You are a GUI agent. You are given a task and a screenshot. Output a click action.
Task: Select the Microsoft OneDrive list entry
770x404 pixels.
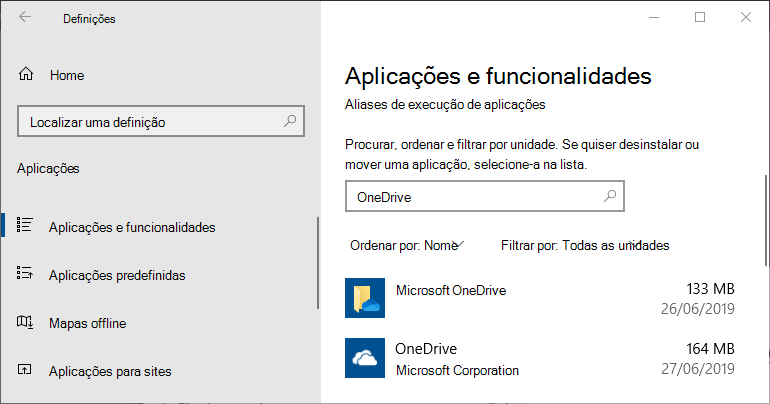tap(540, 298)
